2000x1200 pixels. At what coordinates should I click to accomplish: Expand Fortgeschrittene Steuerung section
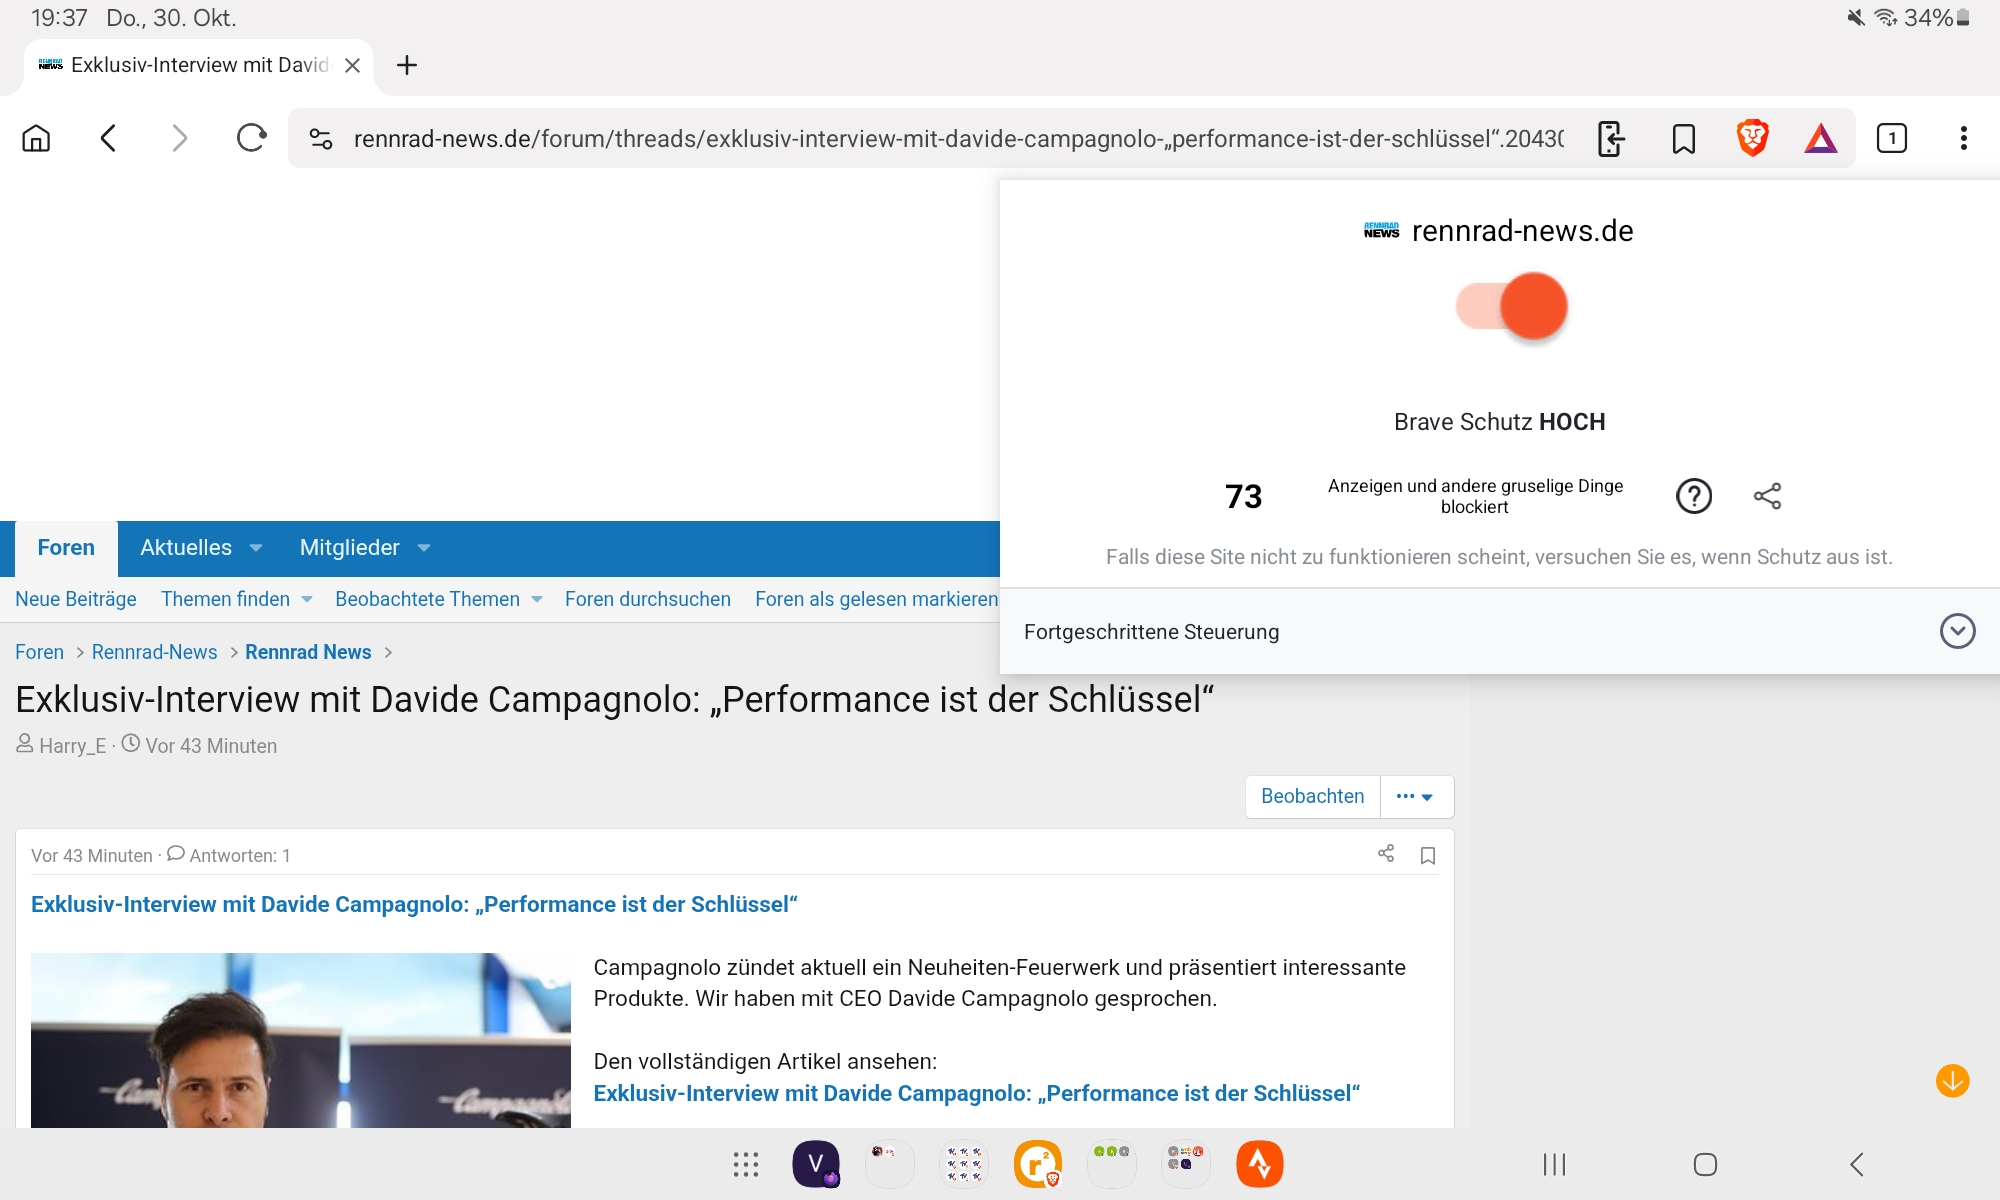pyautogui.click(x=1957, y=631)
